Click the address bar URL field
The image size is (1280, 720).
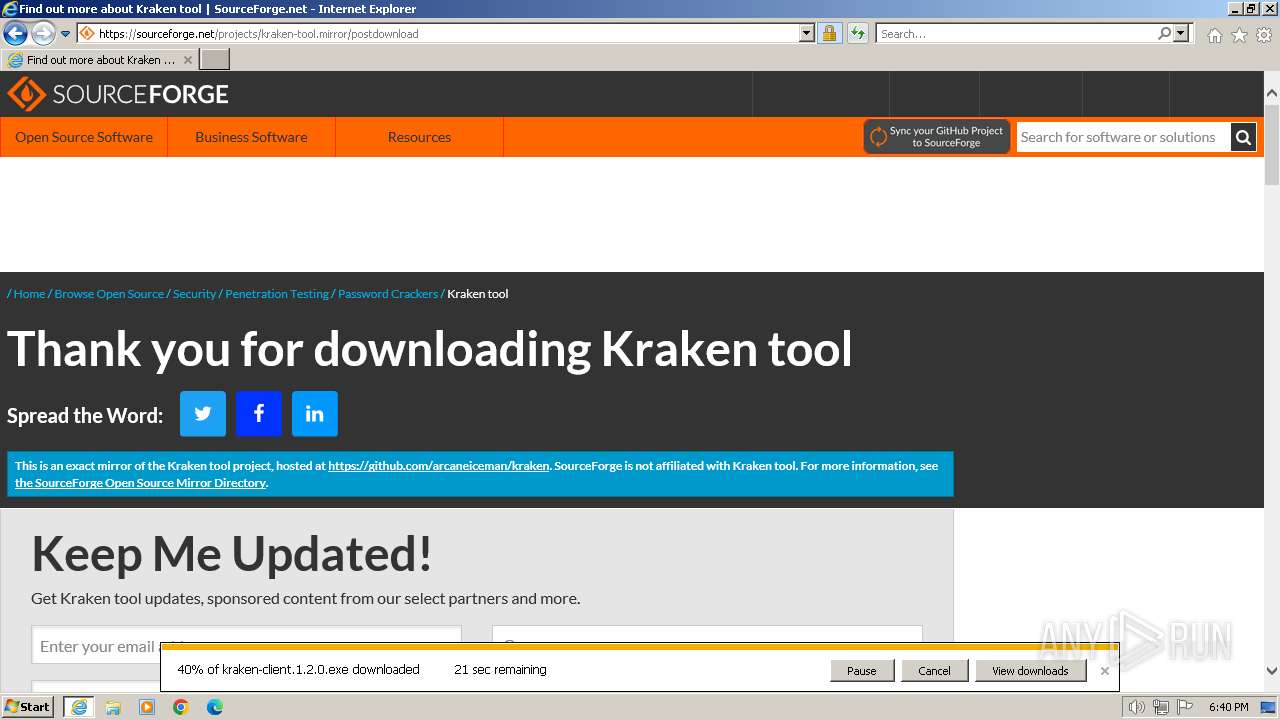447,33
